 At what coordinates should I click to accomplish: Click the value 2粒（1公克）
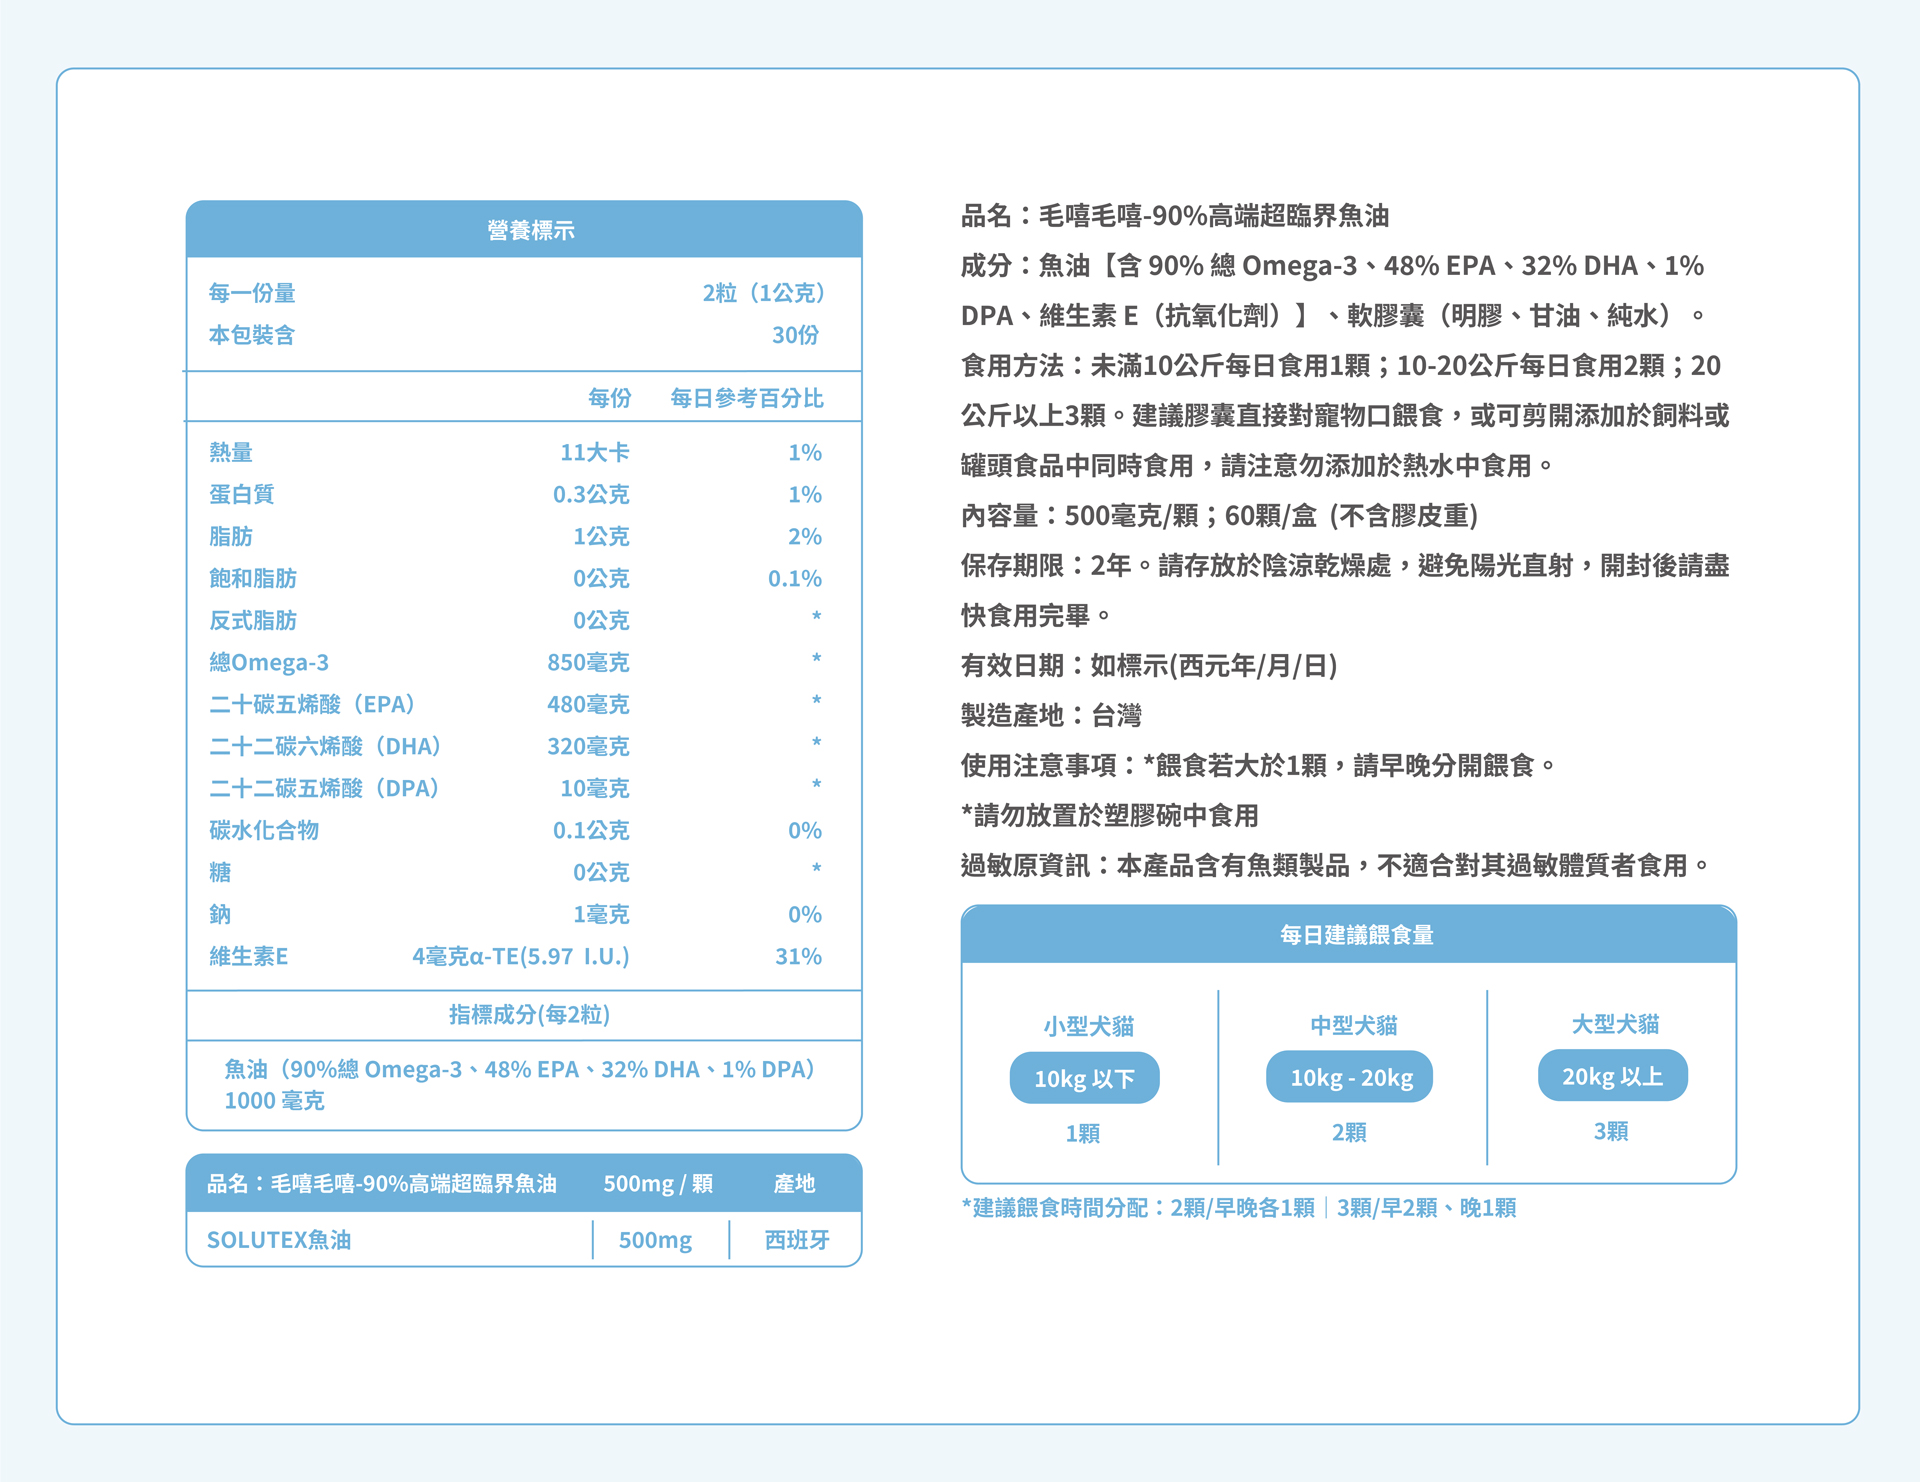(763, 293)
